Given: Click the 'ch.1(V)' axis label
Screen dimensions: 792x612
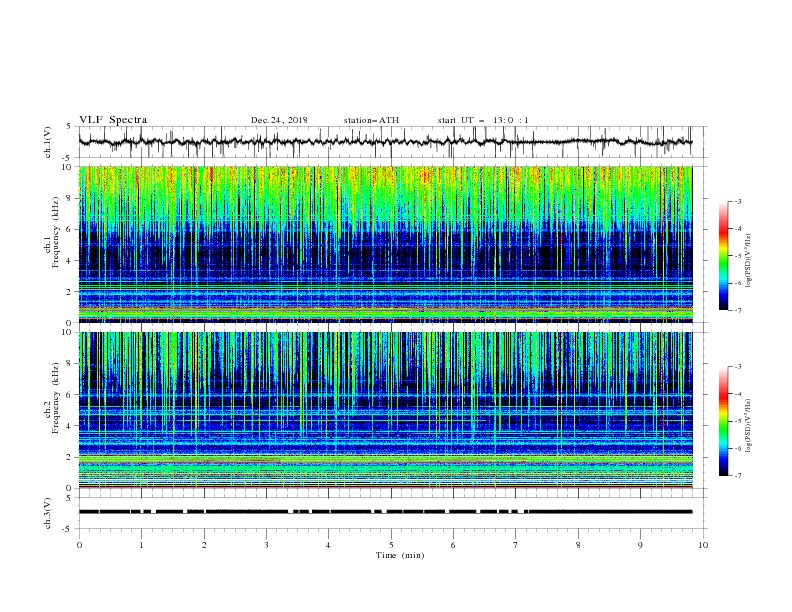Looking at the screenshot, I should click(48, 142).
